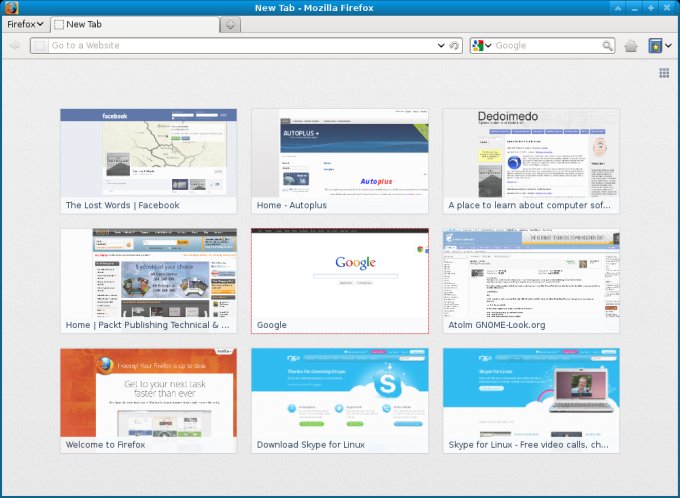This screenshot has width=680, height=498.
Task: Run search with the magnifier icon
Action: pyautogui.click(x=607, y=46)
